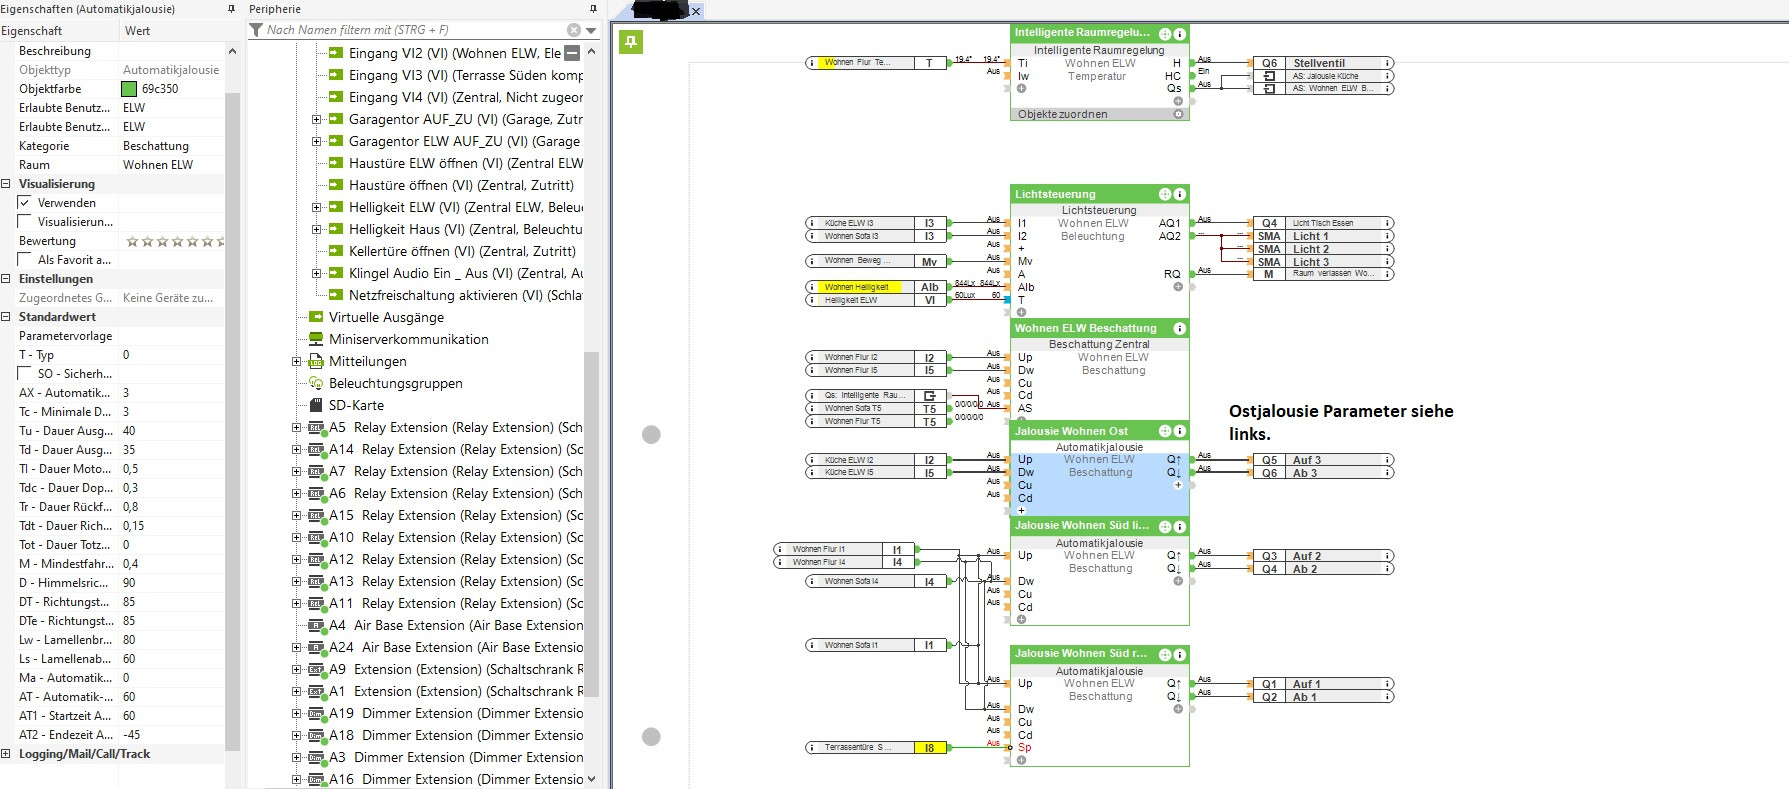Image resolution: width=1789 pixels, height=789 pixels.
Task: Click move-handle icon on Intelligente Raumregelung block
Action: [1165, 34]
